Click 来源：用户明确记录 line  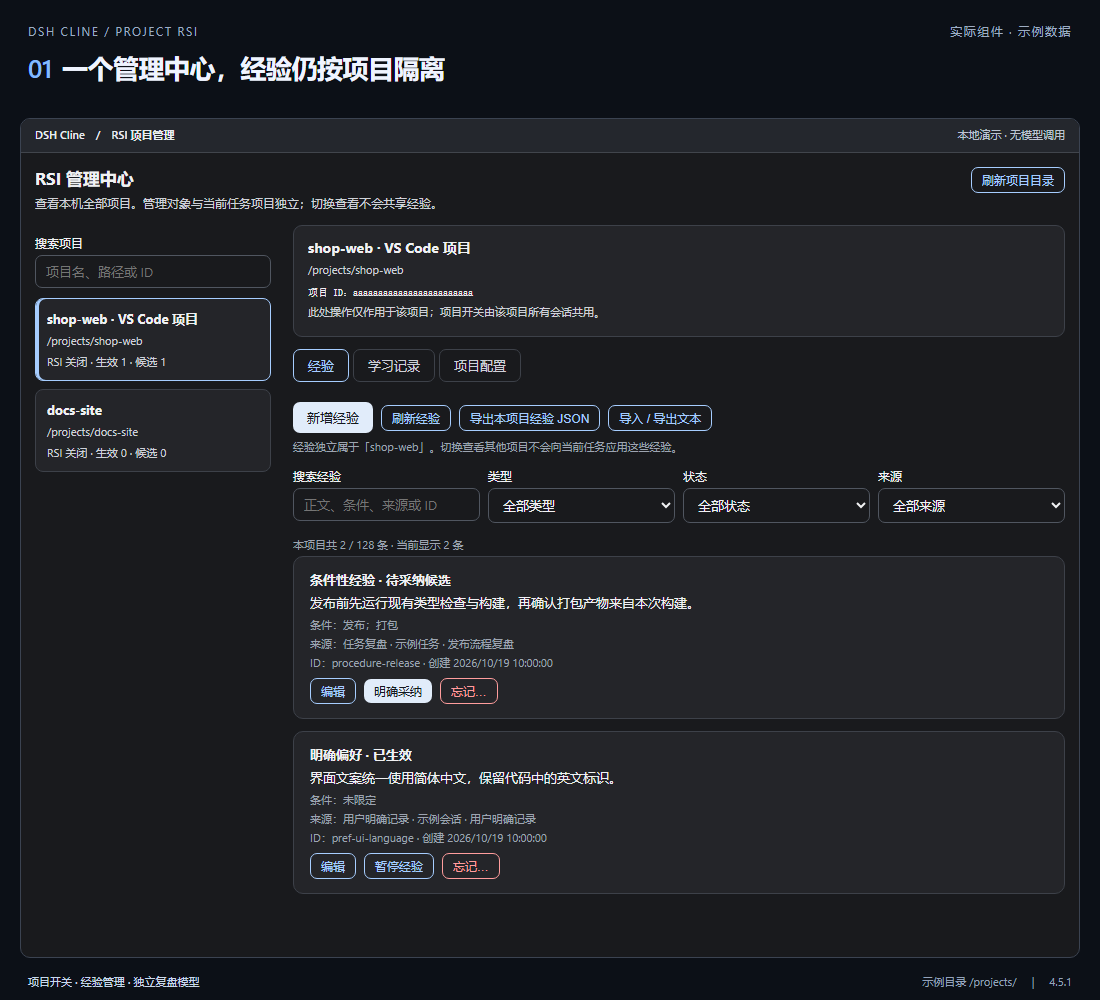point(423,819)
